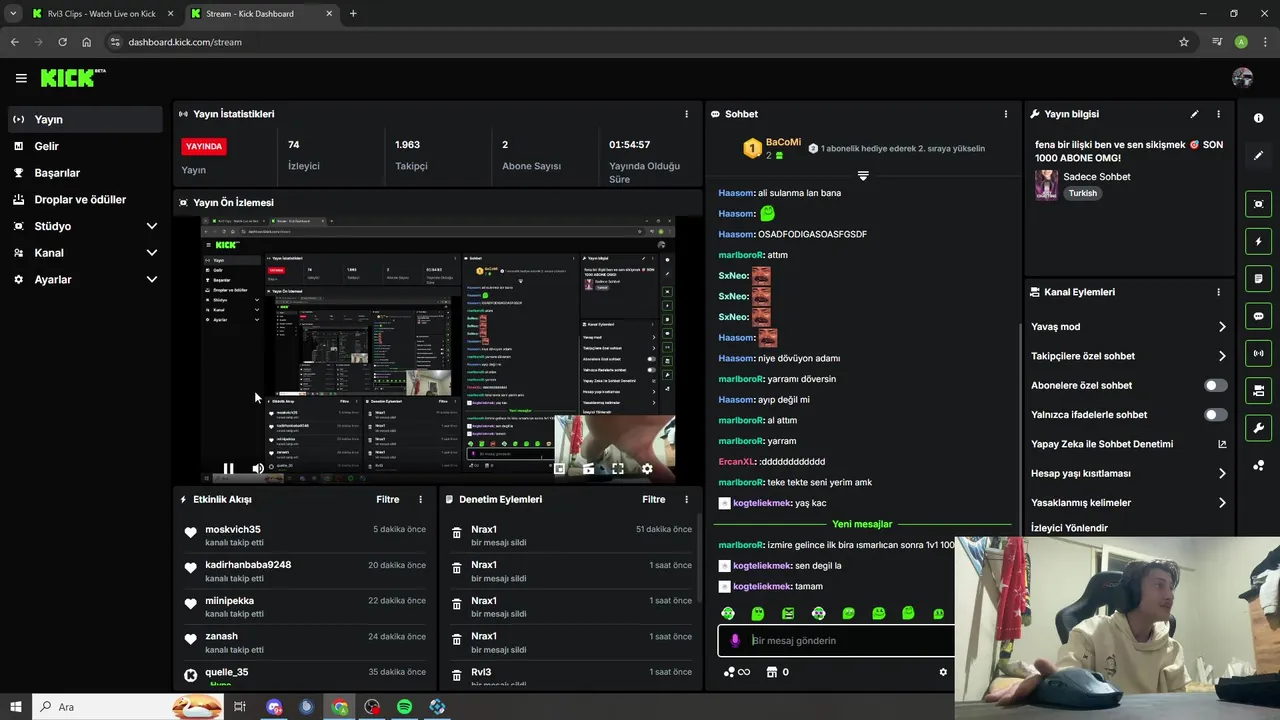The width and height of the screenshot is (1280, 720).
Task: Click İzleyici Yönlendir option
Action: (x=1069, y=528)
